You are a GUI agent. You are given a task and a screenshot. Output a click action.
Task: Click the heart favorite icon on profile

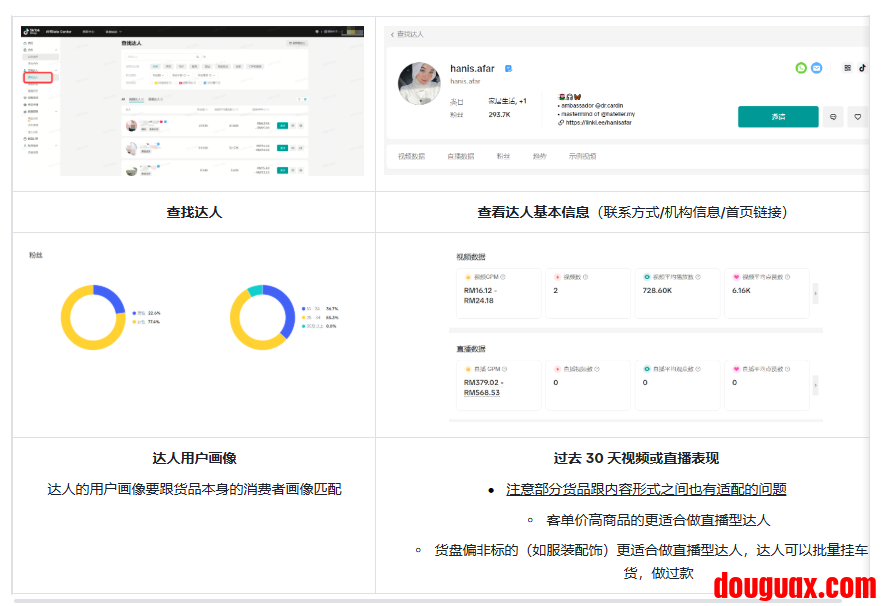(857, 117)
